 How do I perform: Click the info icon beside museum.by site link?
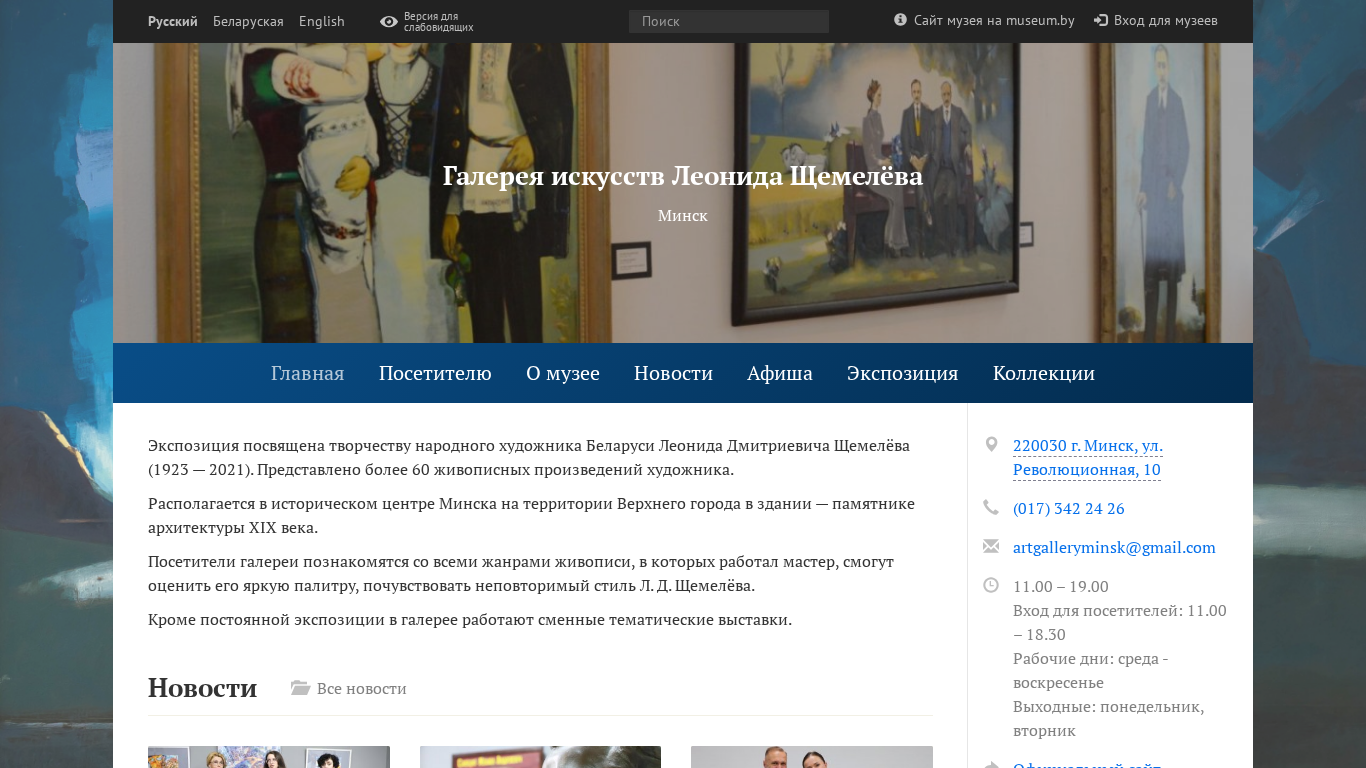(900, 20)
